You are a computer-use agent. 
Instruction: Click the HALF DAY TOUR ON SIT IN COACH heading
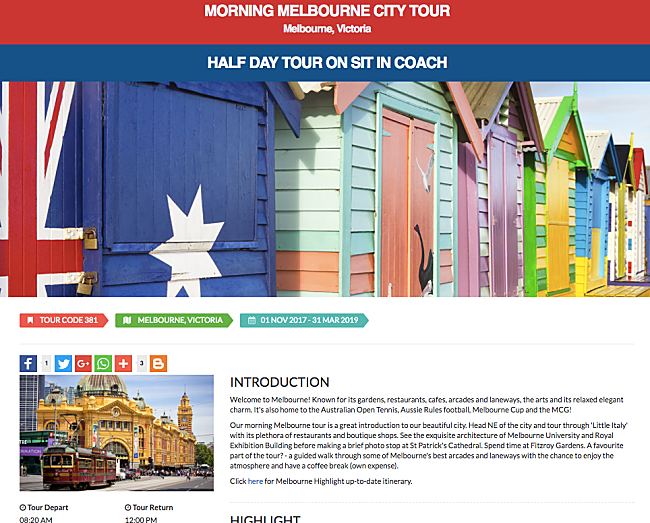click(x=327, y=63)
